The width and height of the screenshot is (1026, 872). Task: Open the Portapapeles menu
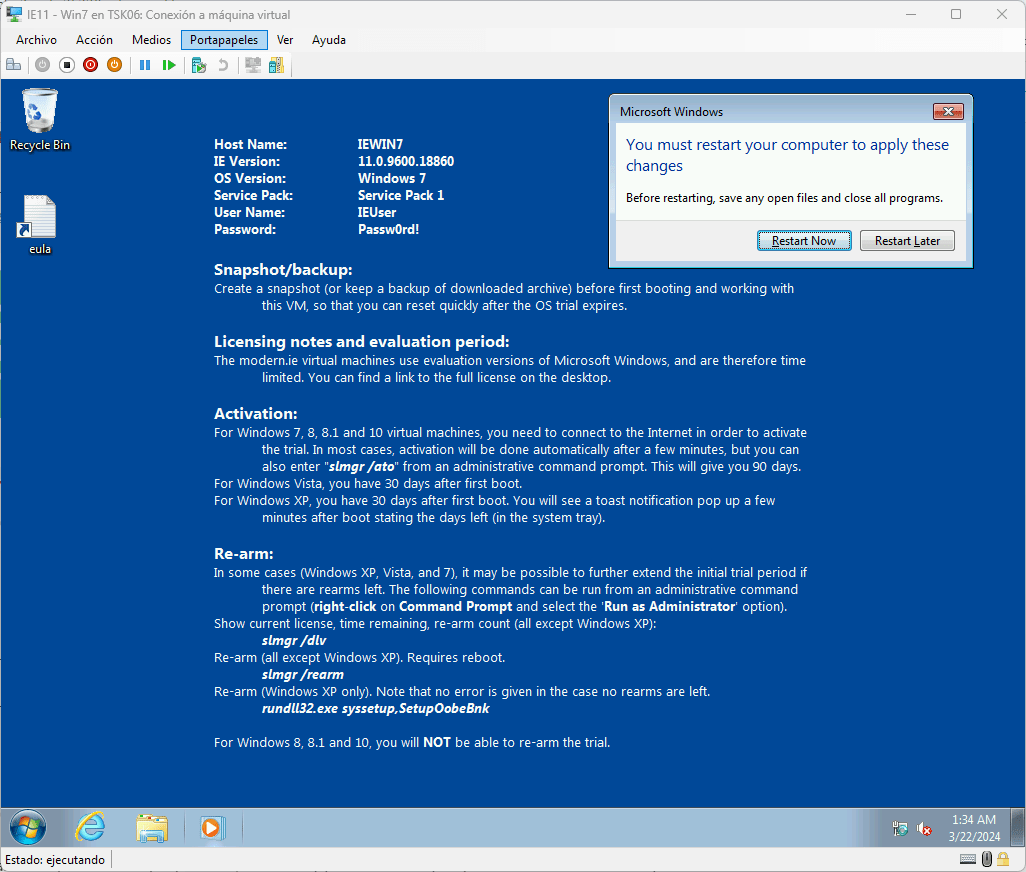(223, 40)
